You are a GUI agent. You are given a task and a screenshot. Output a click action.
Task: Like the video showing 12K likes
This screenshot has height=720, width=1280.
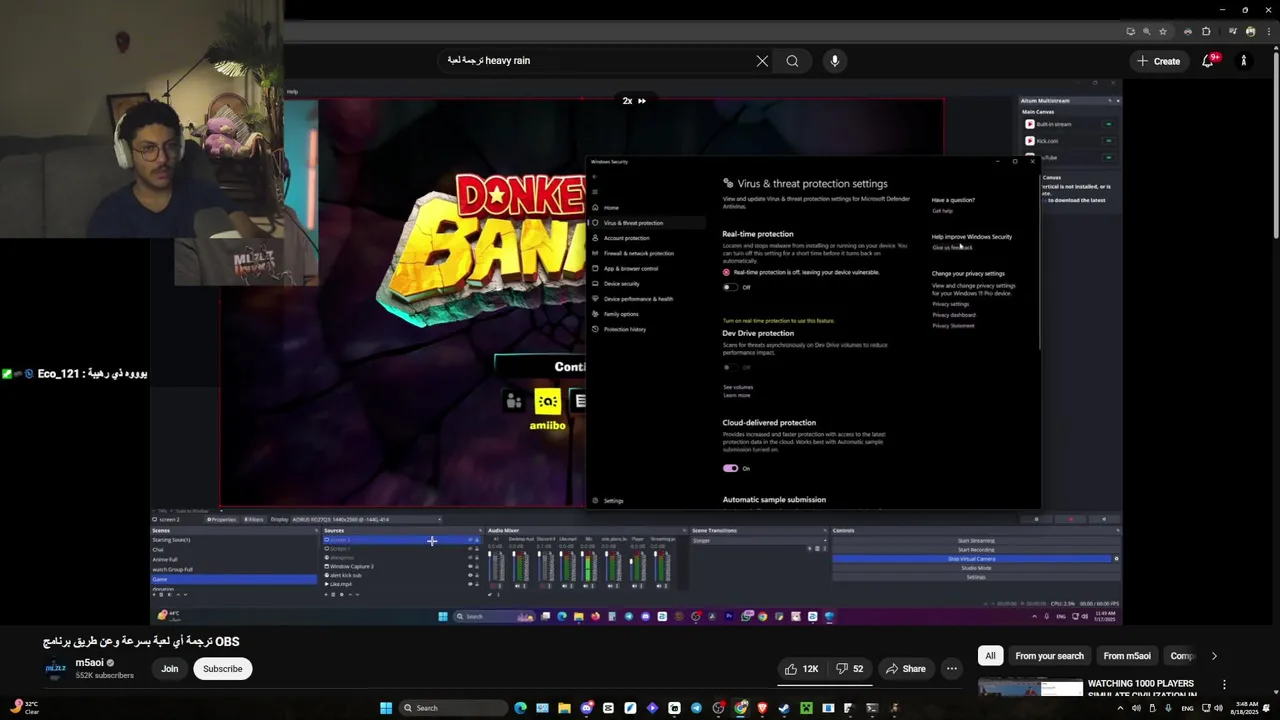point(802,669)
